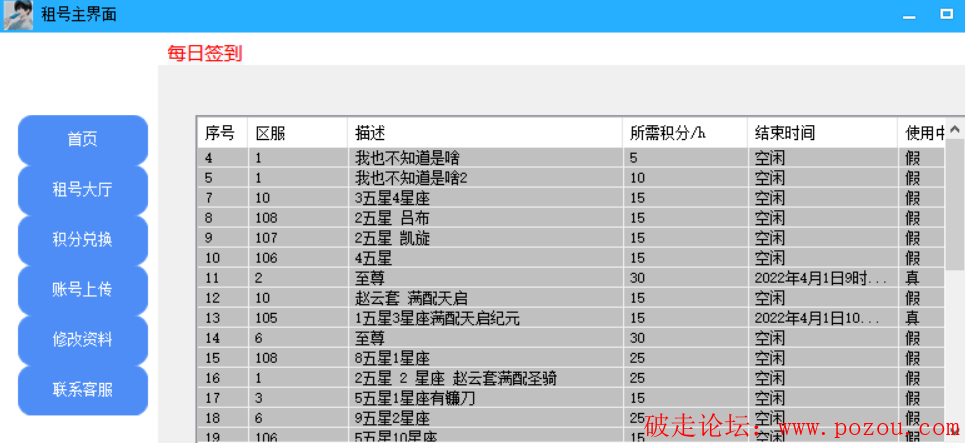Click the 每日签到 link
This screenshot has height=443, width=965.
(204, 54)
